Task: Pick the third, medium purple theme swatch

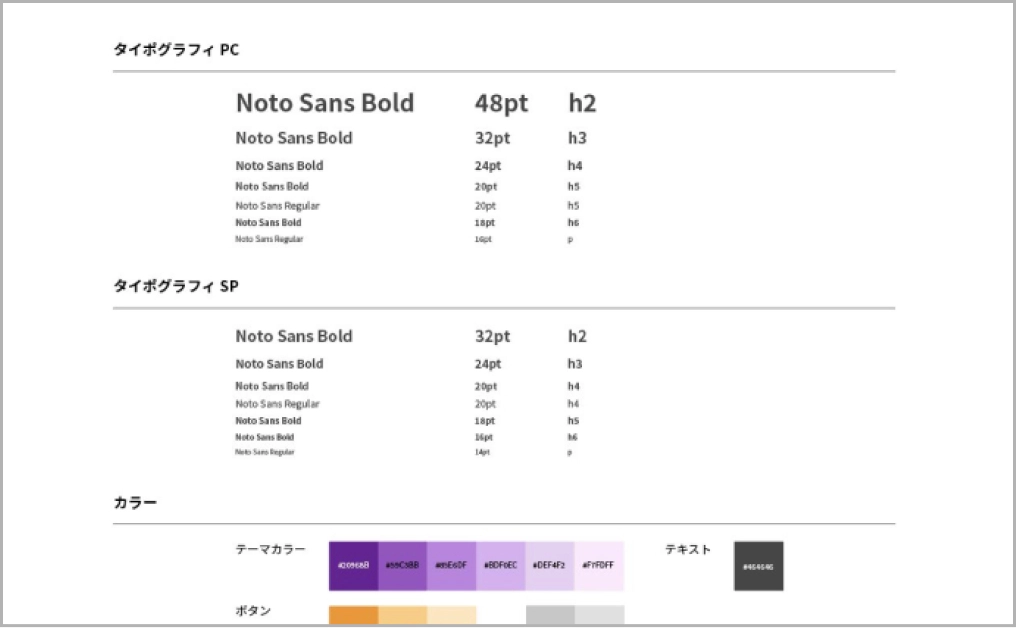Action: point(452,566)
